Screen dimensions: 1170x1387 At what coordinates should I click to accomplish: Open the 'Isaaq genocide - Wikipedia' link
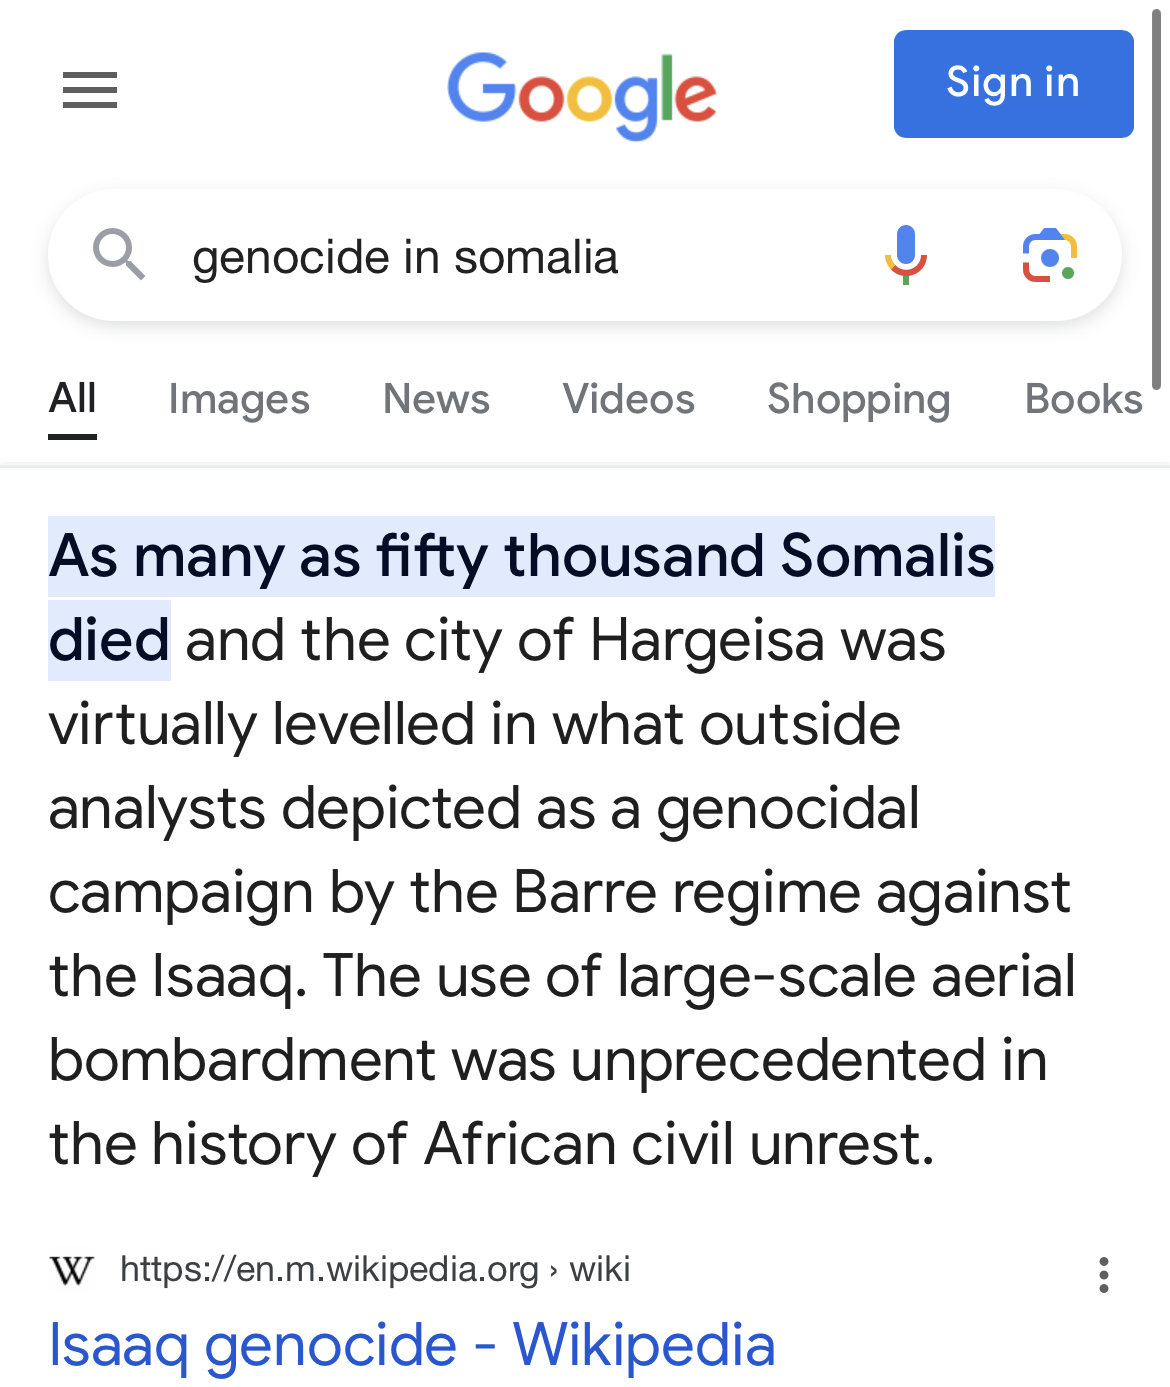tap(412, 1344)
